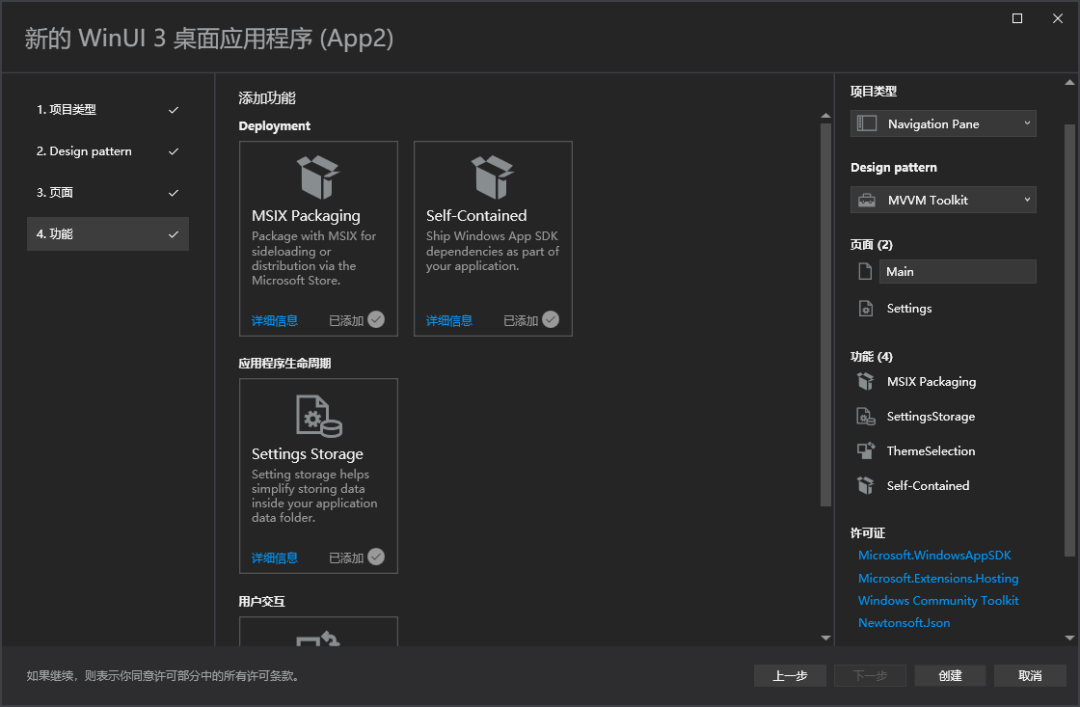Viewport: 1080px width, 707px height.
Task: Click MSIX Packaging icon in features list
Action: coord(866,381)
